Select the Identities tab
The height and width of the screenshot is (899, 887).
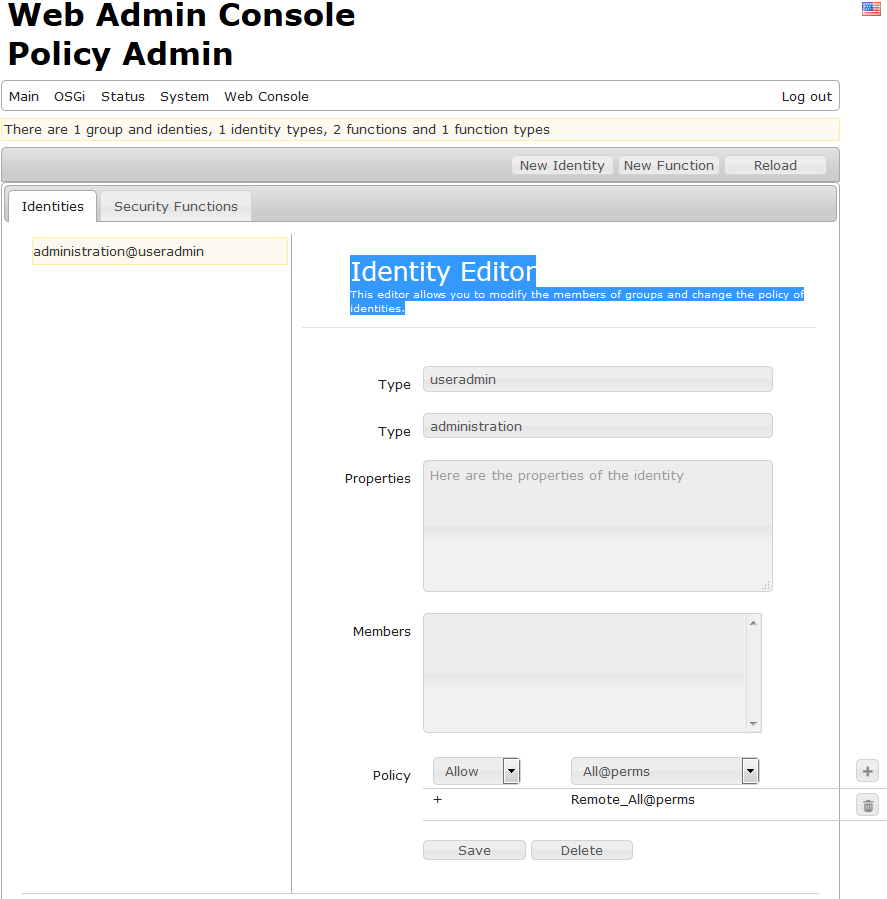pyautogui.click(x=53, y=207)
